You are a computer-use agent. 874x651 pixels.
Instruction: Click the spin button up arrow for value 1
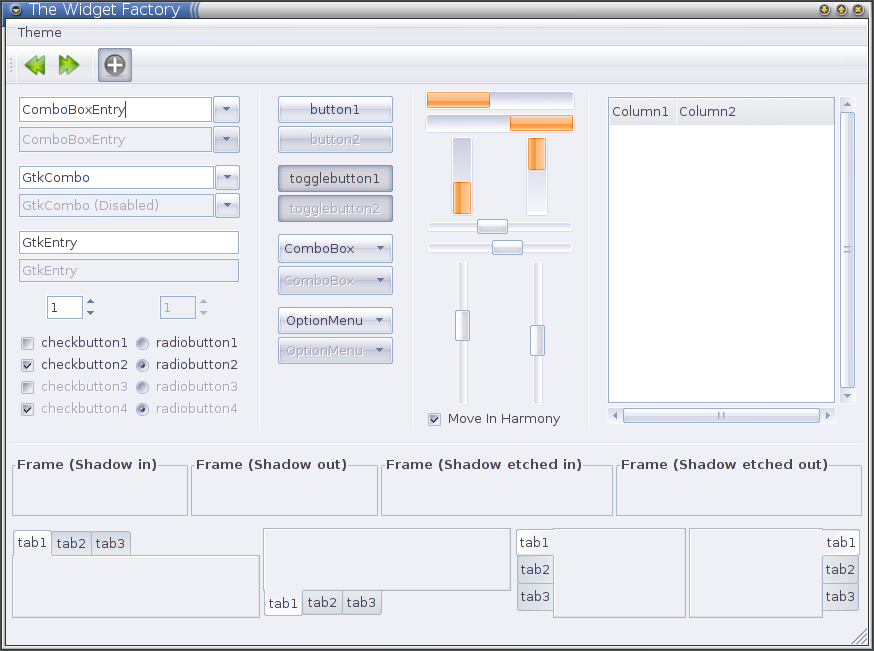pyautogui.click(x=90, y=302)
